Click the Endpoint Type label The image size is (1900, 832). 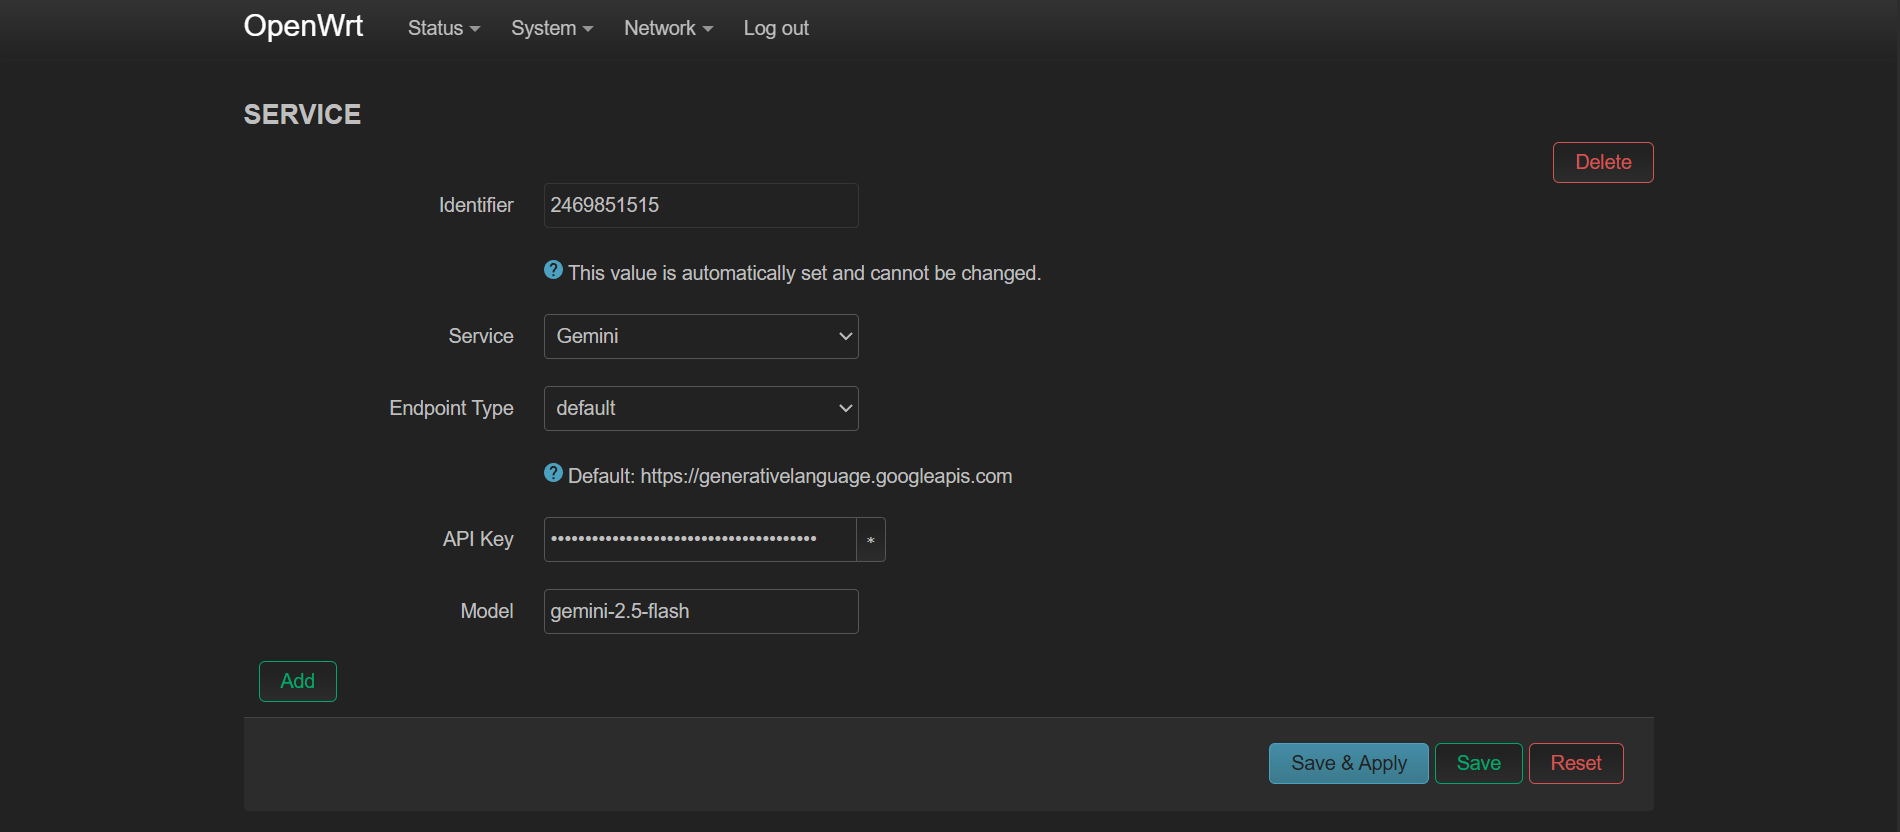pyautogui.click(x=451, y=409)
